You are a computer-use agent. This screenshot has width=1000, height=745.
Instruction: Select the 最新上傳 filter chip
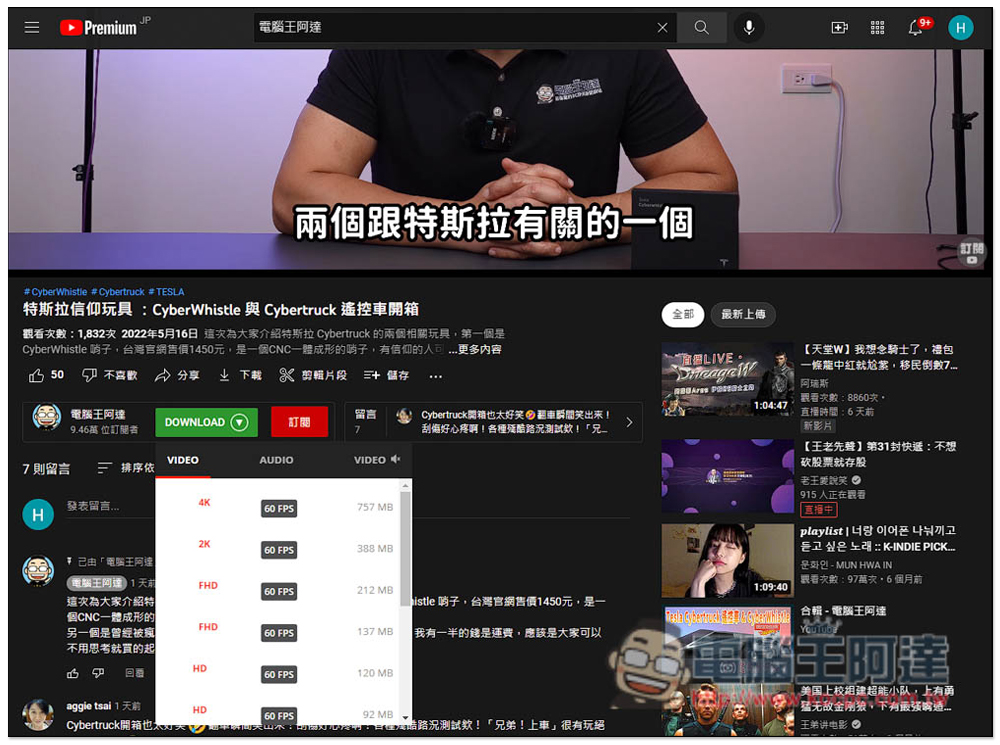[x=743, y=314]
